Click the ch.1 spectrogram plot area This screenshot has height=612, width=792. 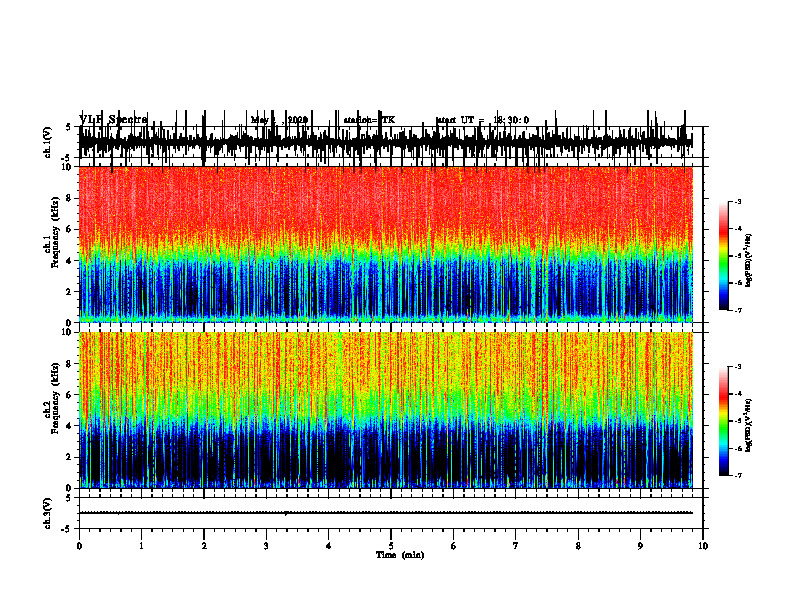[386, 244]
